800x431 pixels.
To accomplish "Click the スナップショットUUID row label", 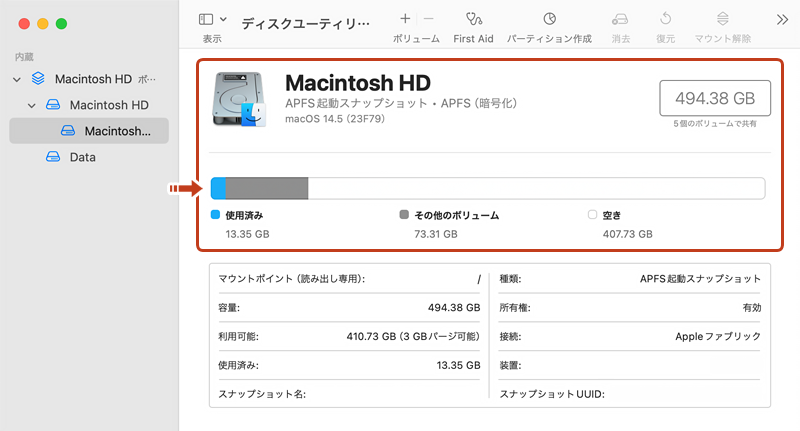I will (552, 394).
